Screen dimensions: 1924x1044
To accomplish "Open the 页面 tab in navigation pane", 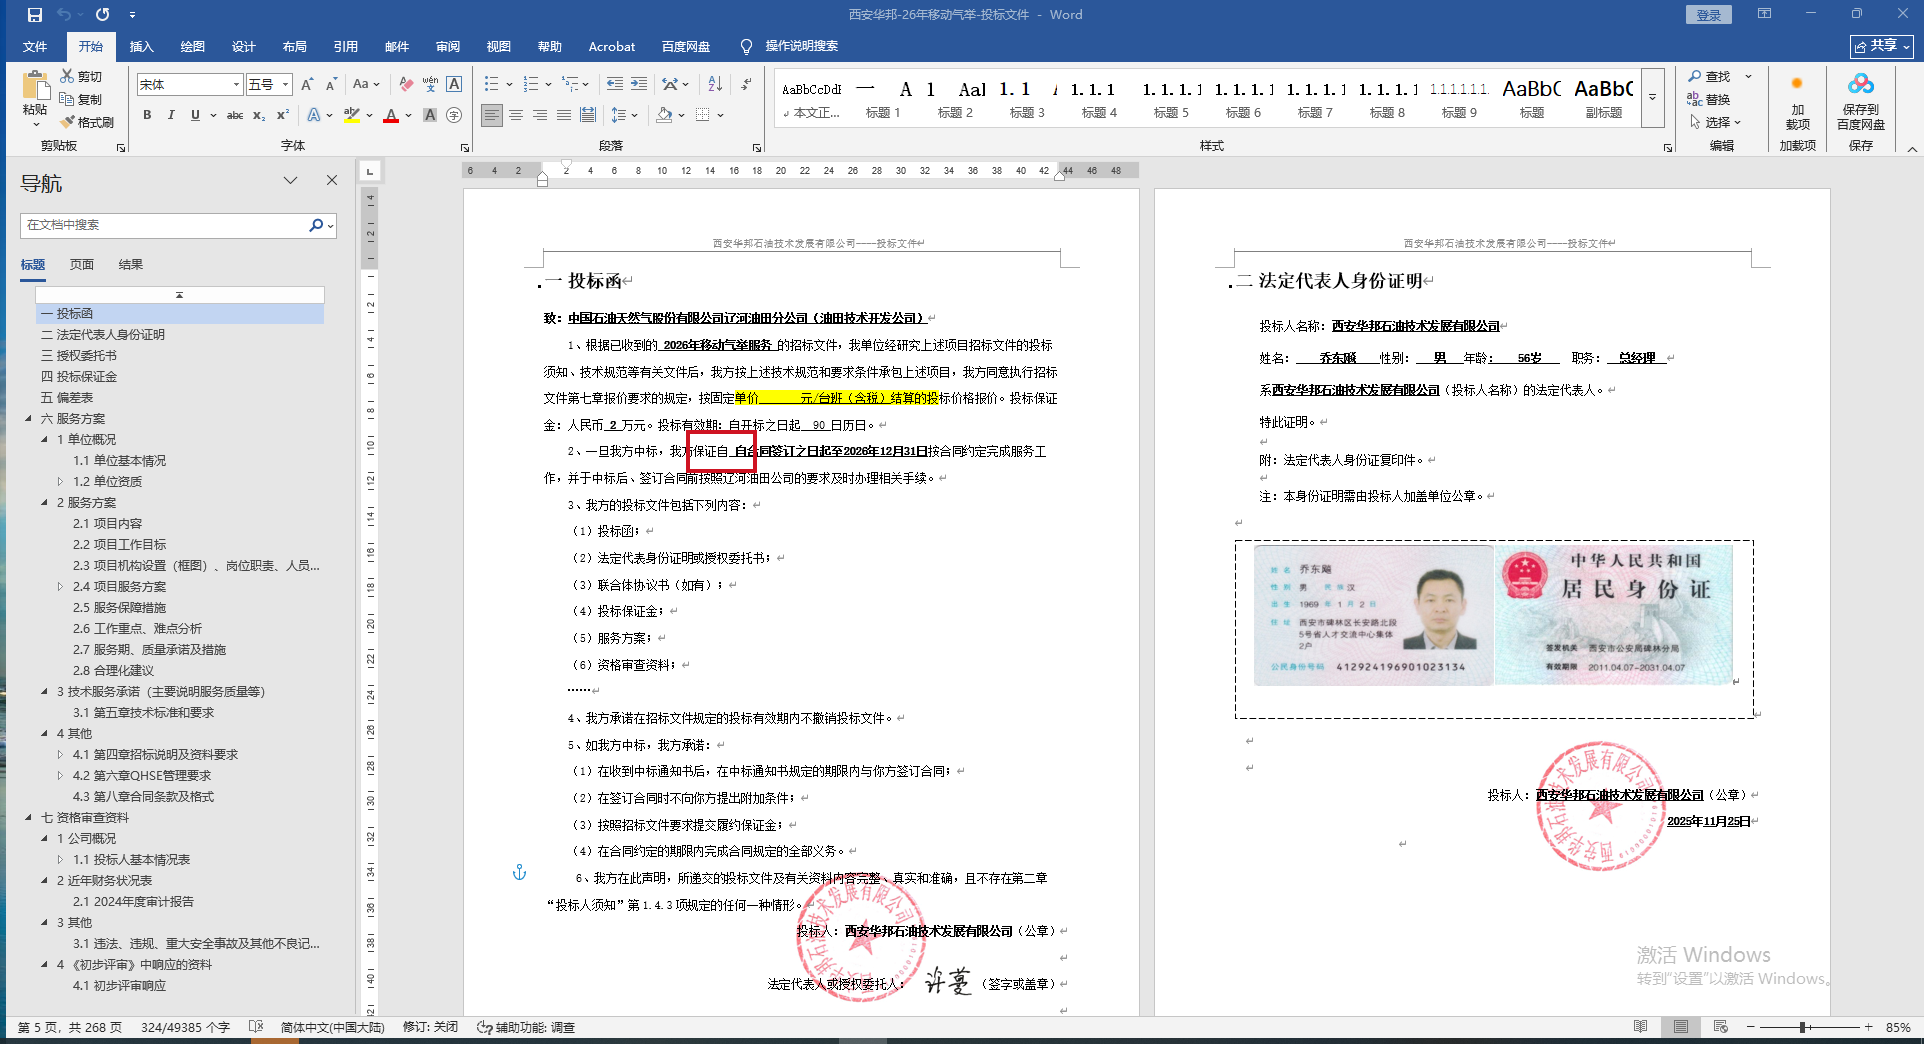I will click(x=82, y=265).
